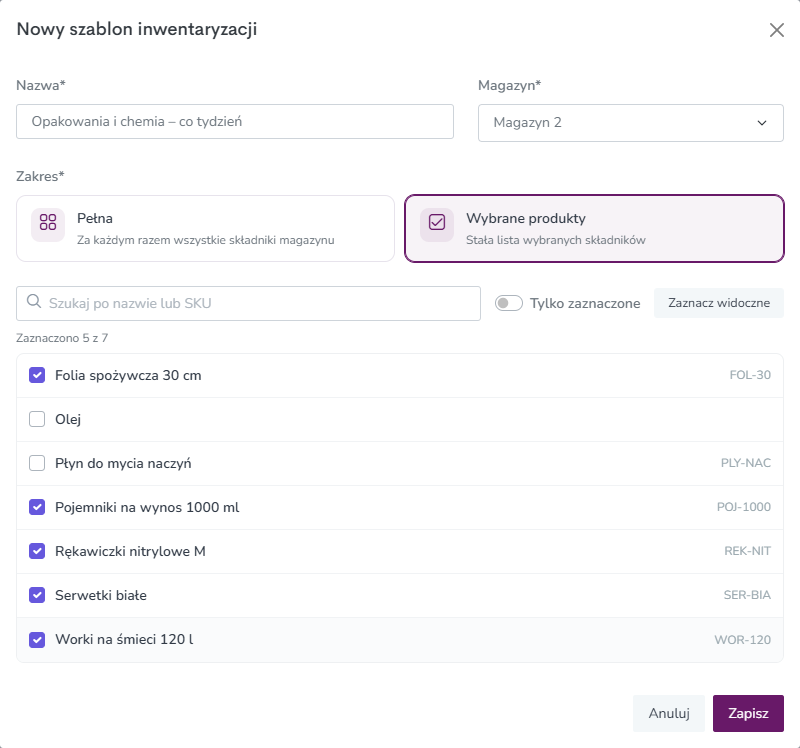Select the Wybrane produkty scope card
800x748 pixels.
click(x=594, y=229)
